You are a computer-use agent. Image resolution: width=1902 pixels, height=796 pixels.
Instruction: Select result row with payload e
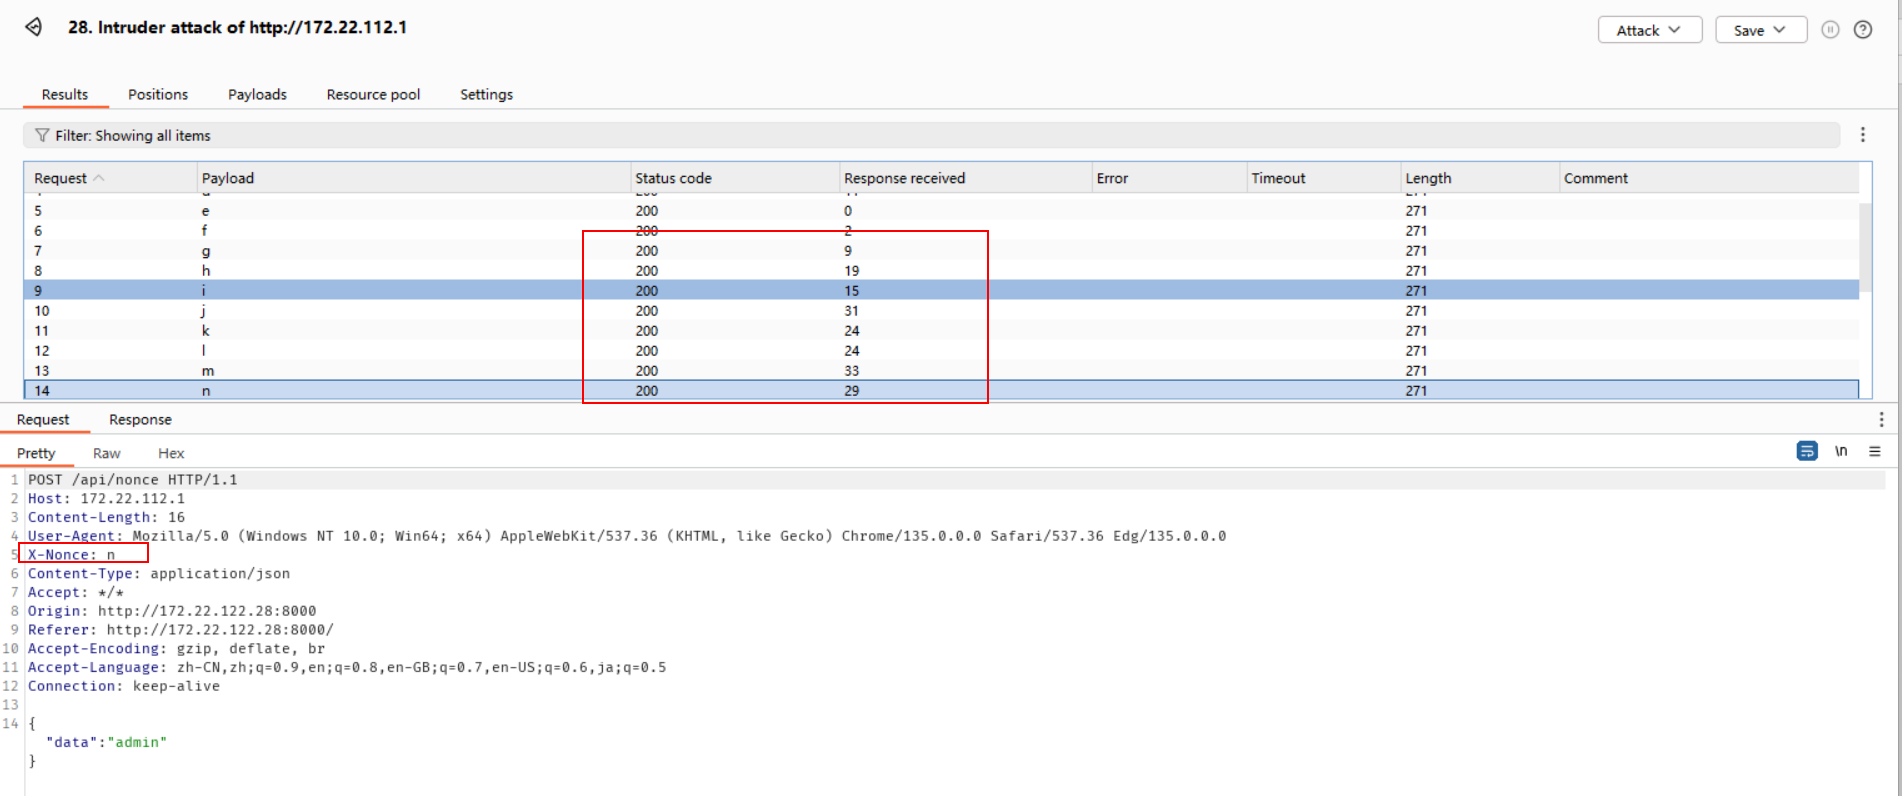(x=941, y=211)
